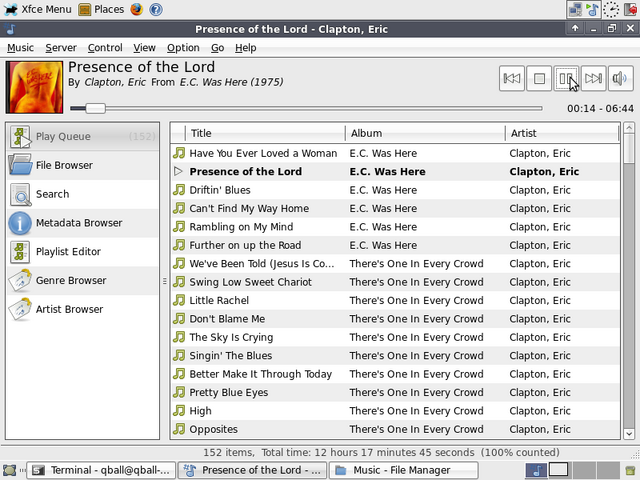Open the Metadata Browser sidebar item
640x480 pixels.
[x=83, y=223]
